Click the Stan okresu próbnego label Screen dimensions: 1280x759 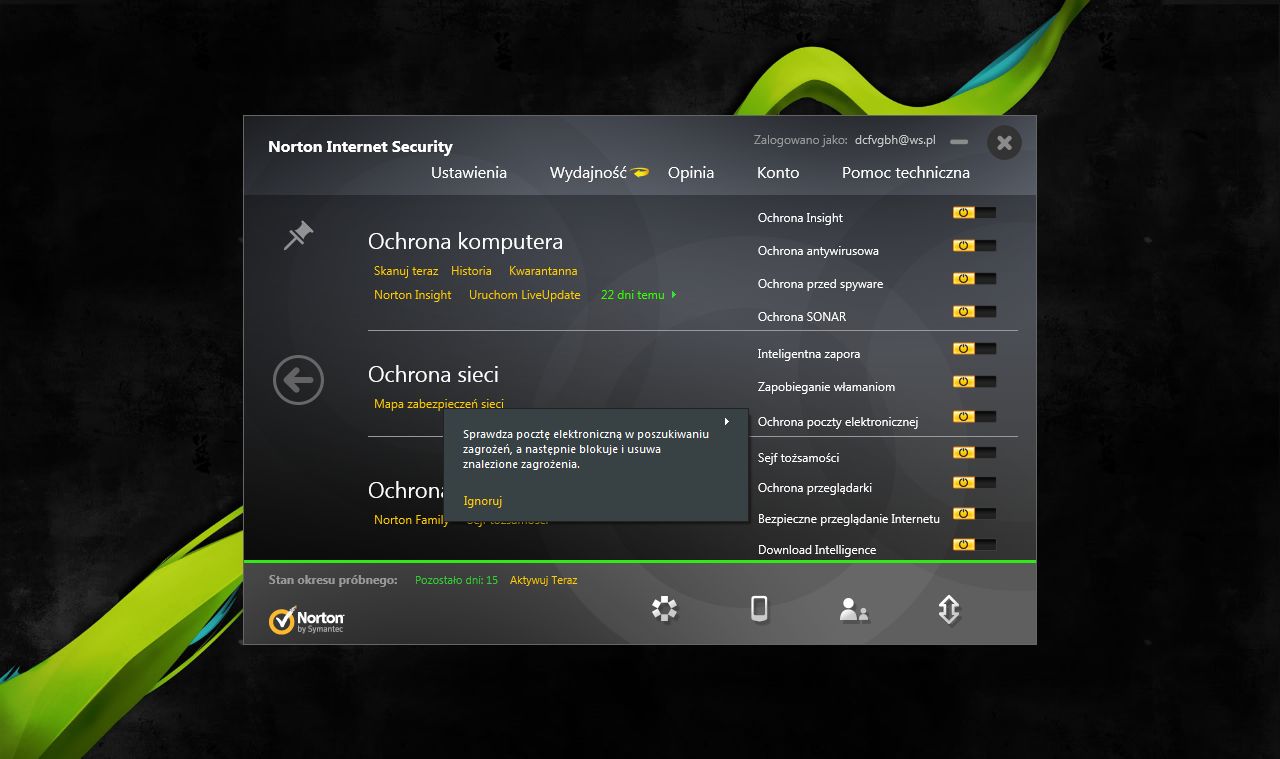(333, 580)
